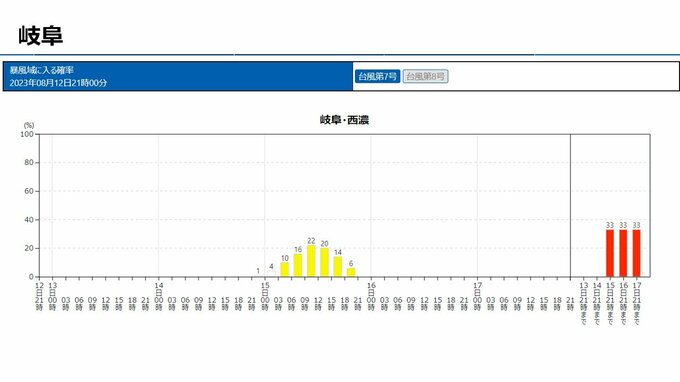680x382 pixels.
Task: Switch to the 台風第8号 typhoon button
Action: coord(425,76)
